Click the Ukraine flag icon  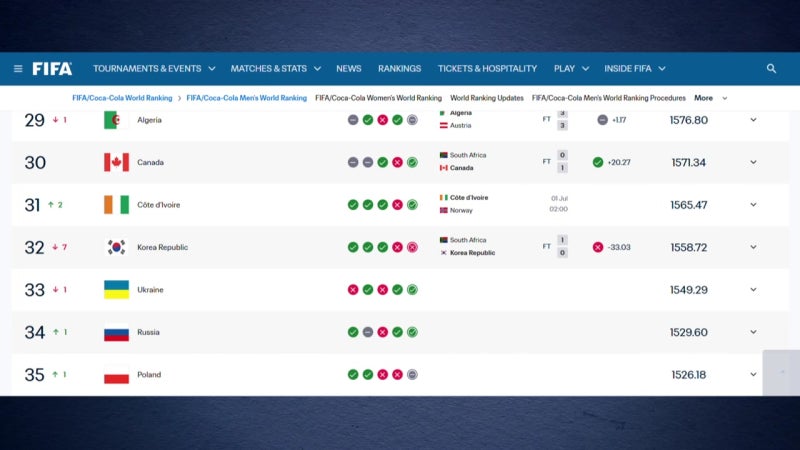[116, 289]
